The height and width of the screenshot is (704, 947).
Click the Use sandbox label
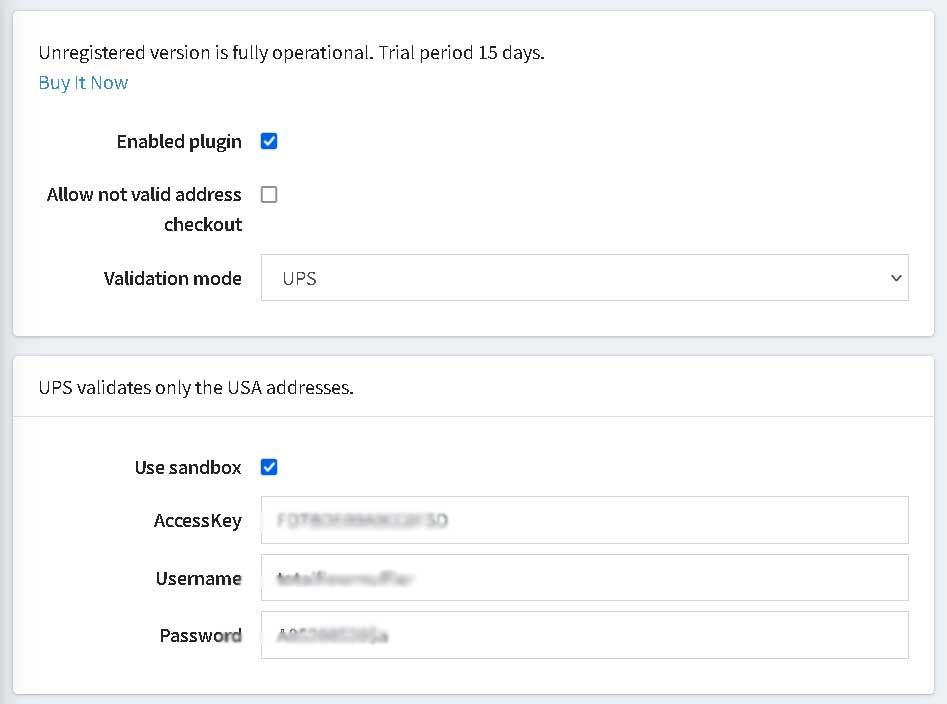click(x=188, y=467)
